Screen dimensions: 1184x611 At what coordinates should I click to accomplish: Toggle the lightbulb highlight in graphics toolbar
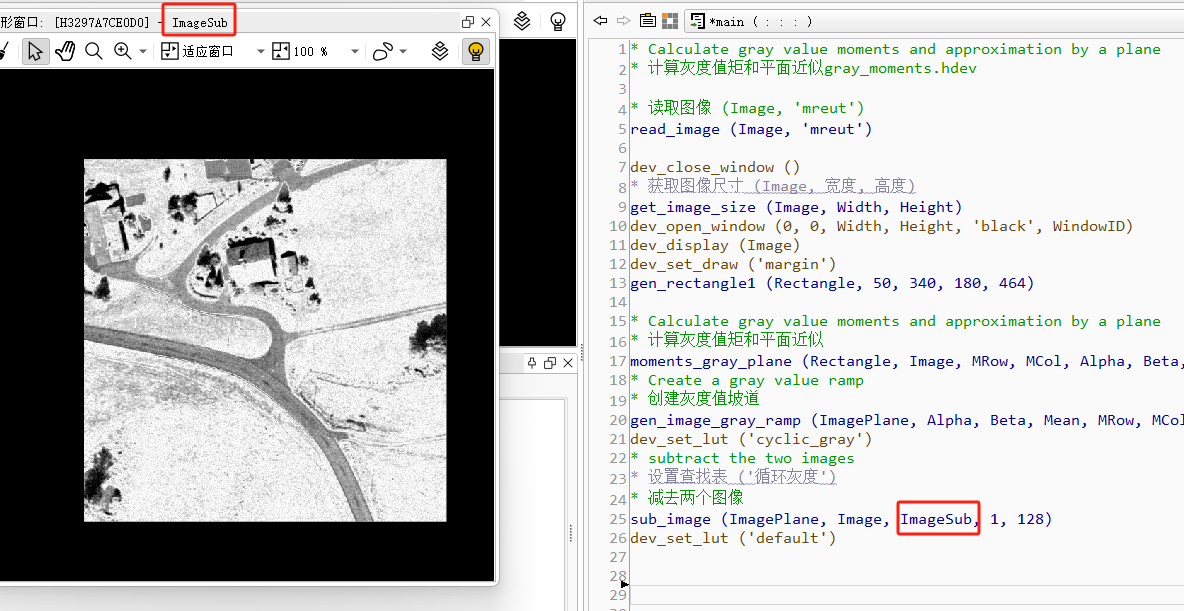[x=476, y=50]
